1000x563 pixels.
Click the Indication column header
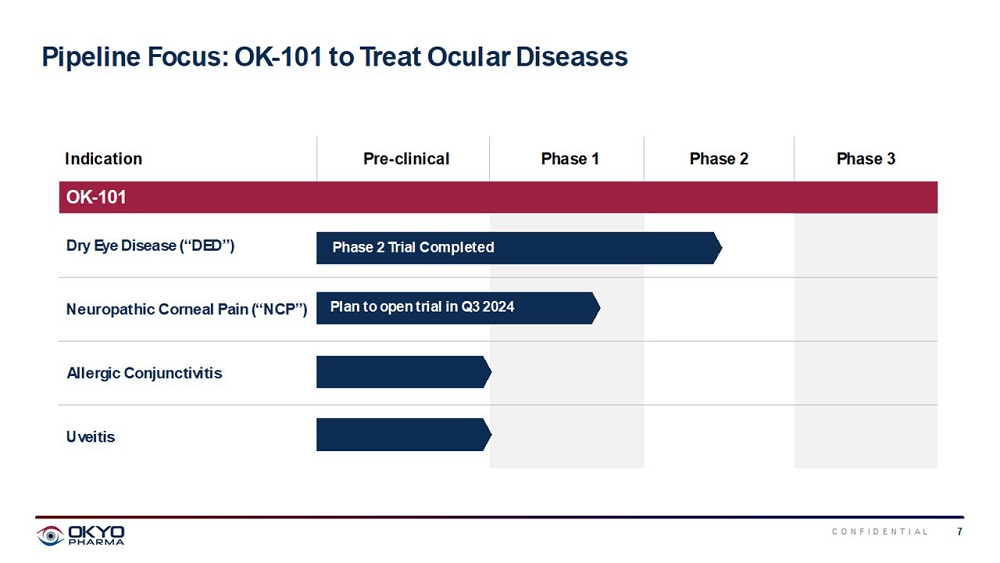(x=104, y=158)
